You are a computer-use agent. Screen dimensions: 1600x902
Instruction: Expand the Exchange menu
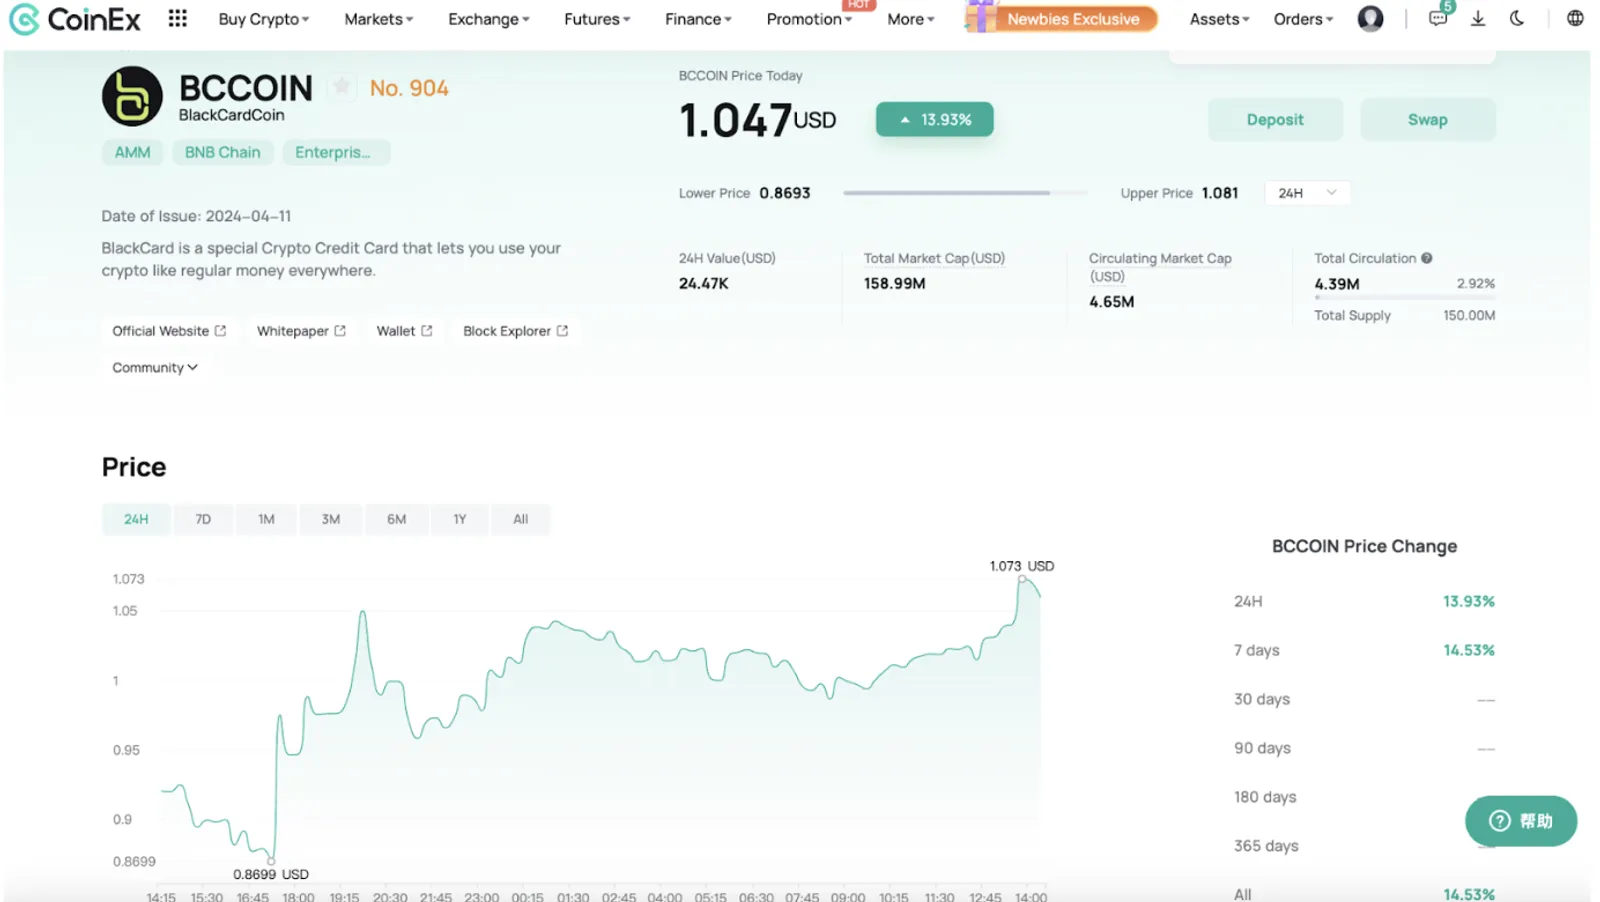pos(489,19)
